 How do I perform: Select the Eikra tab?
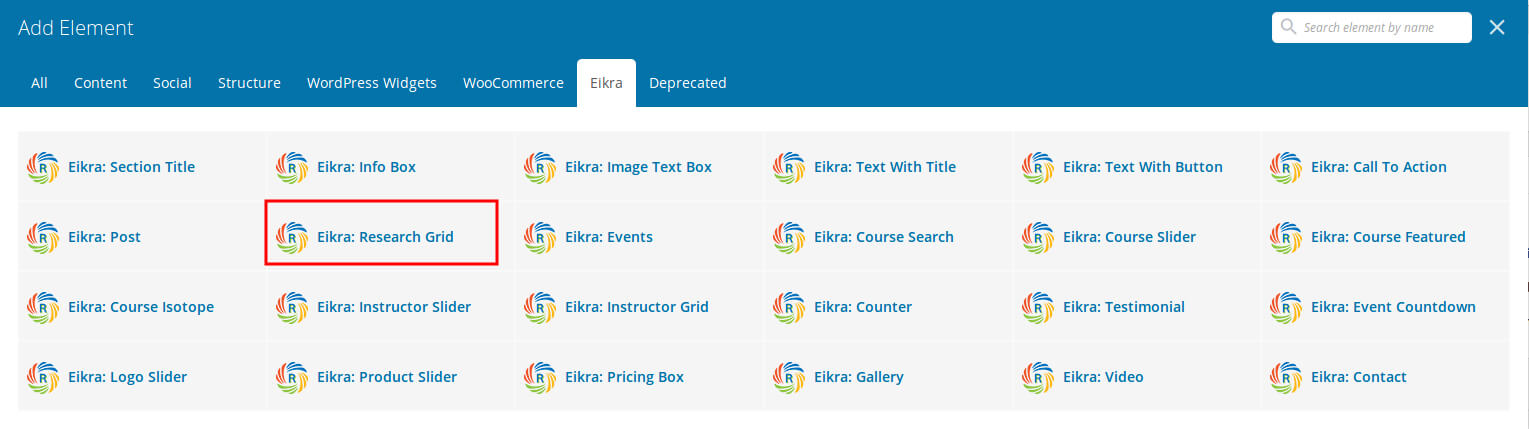606,83
